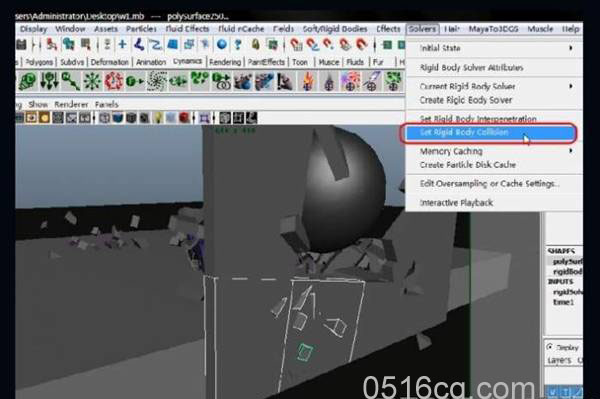Click the blue question mark help icon
The height and width of the screenshot is (399, 600).
[x=238, y=45]
